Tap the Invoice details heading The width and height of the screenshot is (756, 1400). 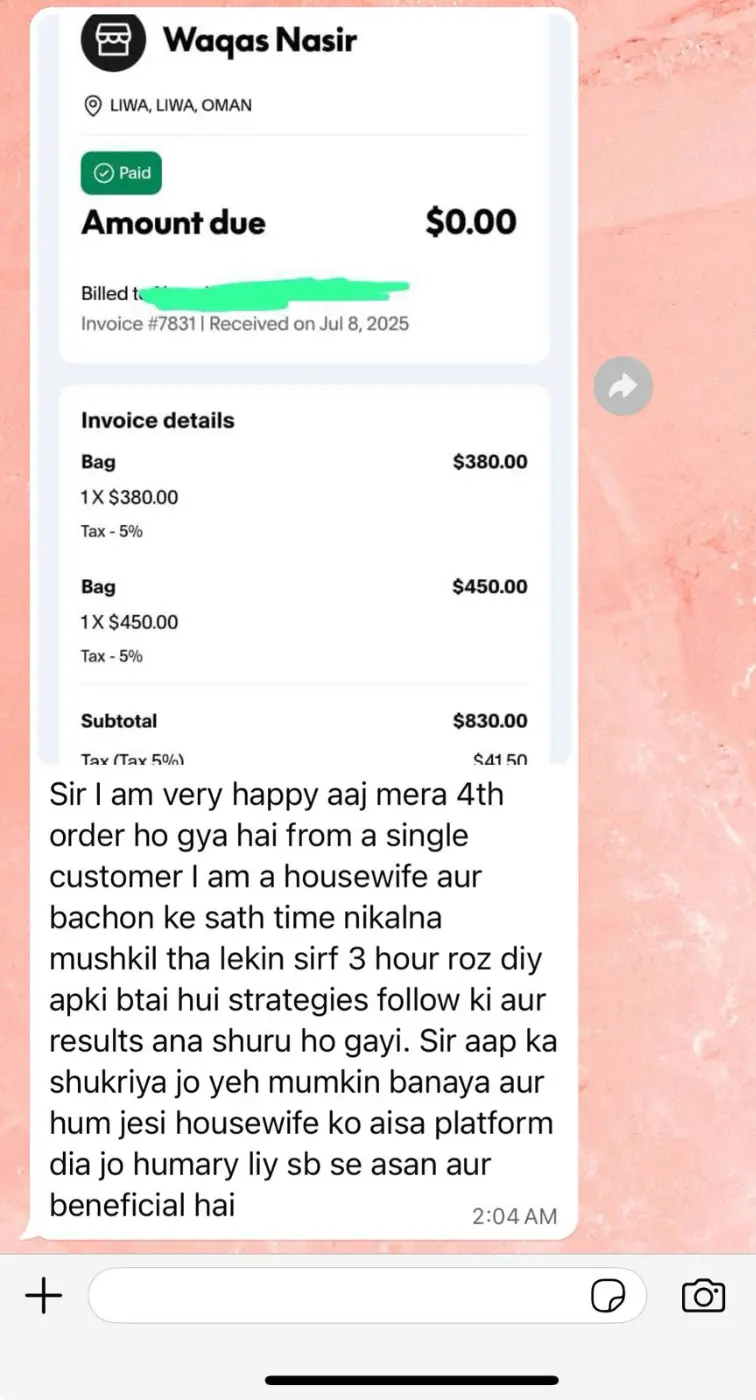(x=158, y=421)
